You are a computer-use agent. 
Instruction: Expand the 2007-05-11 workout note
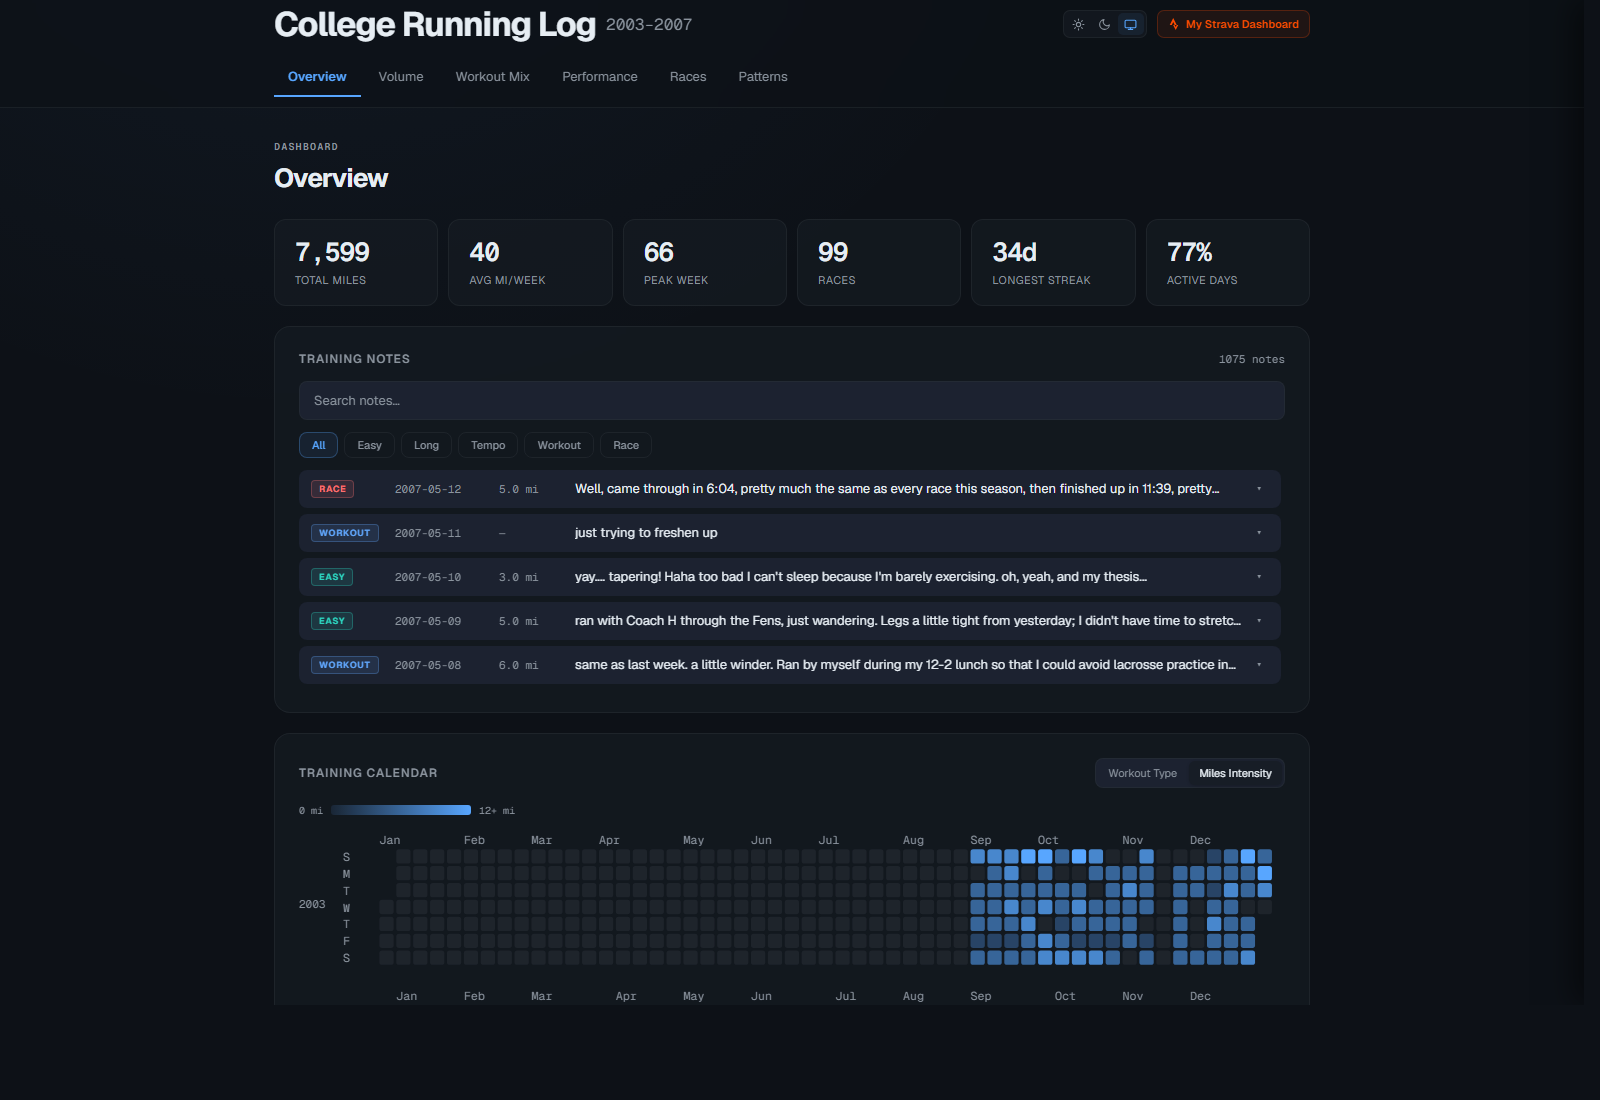pos(790,533)
